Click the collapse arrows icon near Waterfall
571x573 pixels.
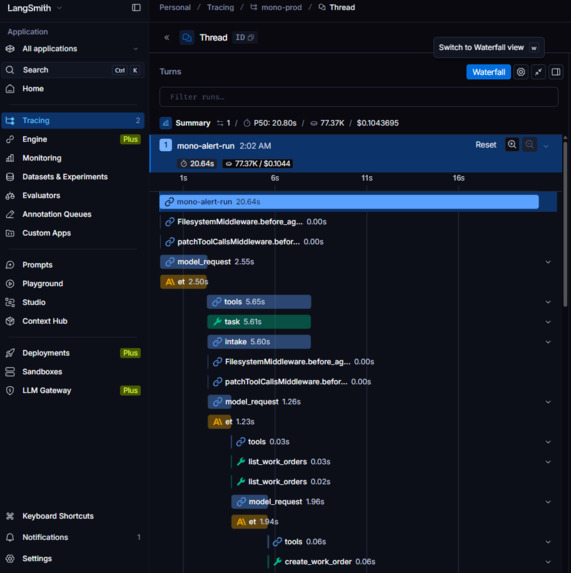click(538, 72)
